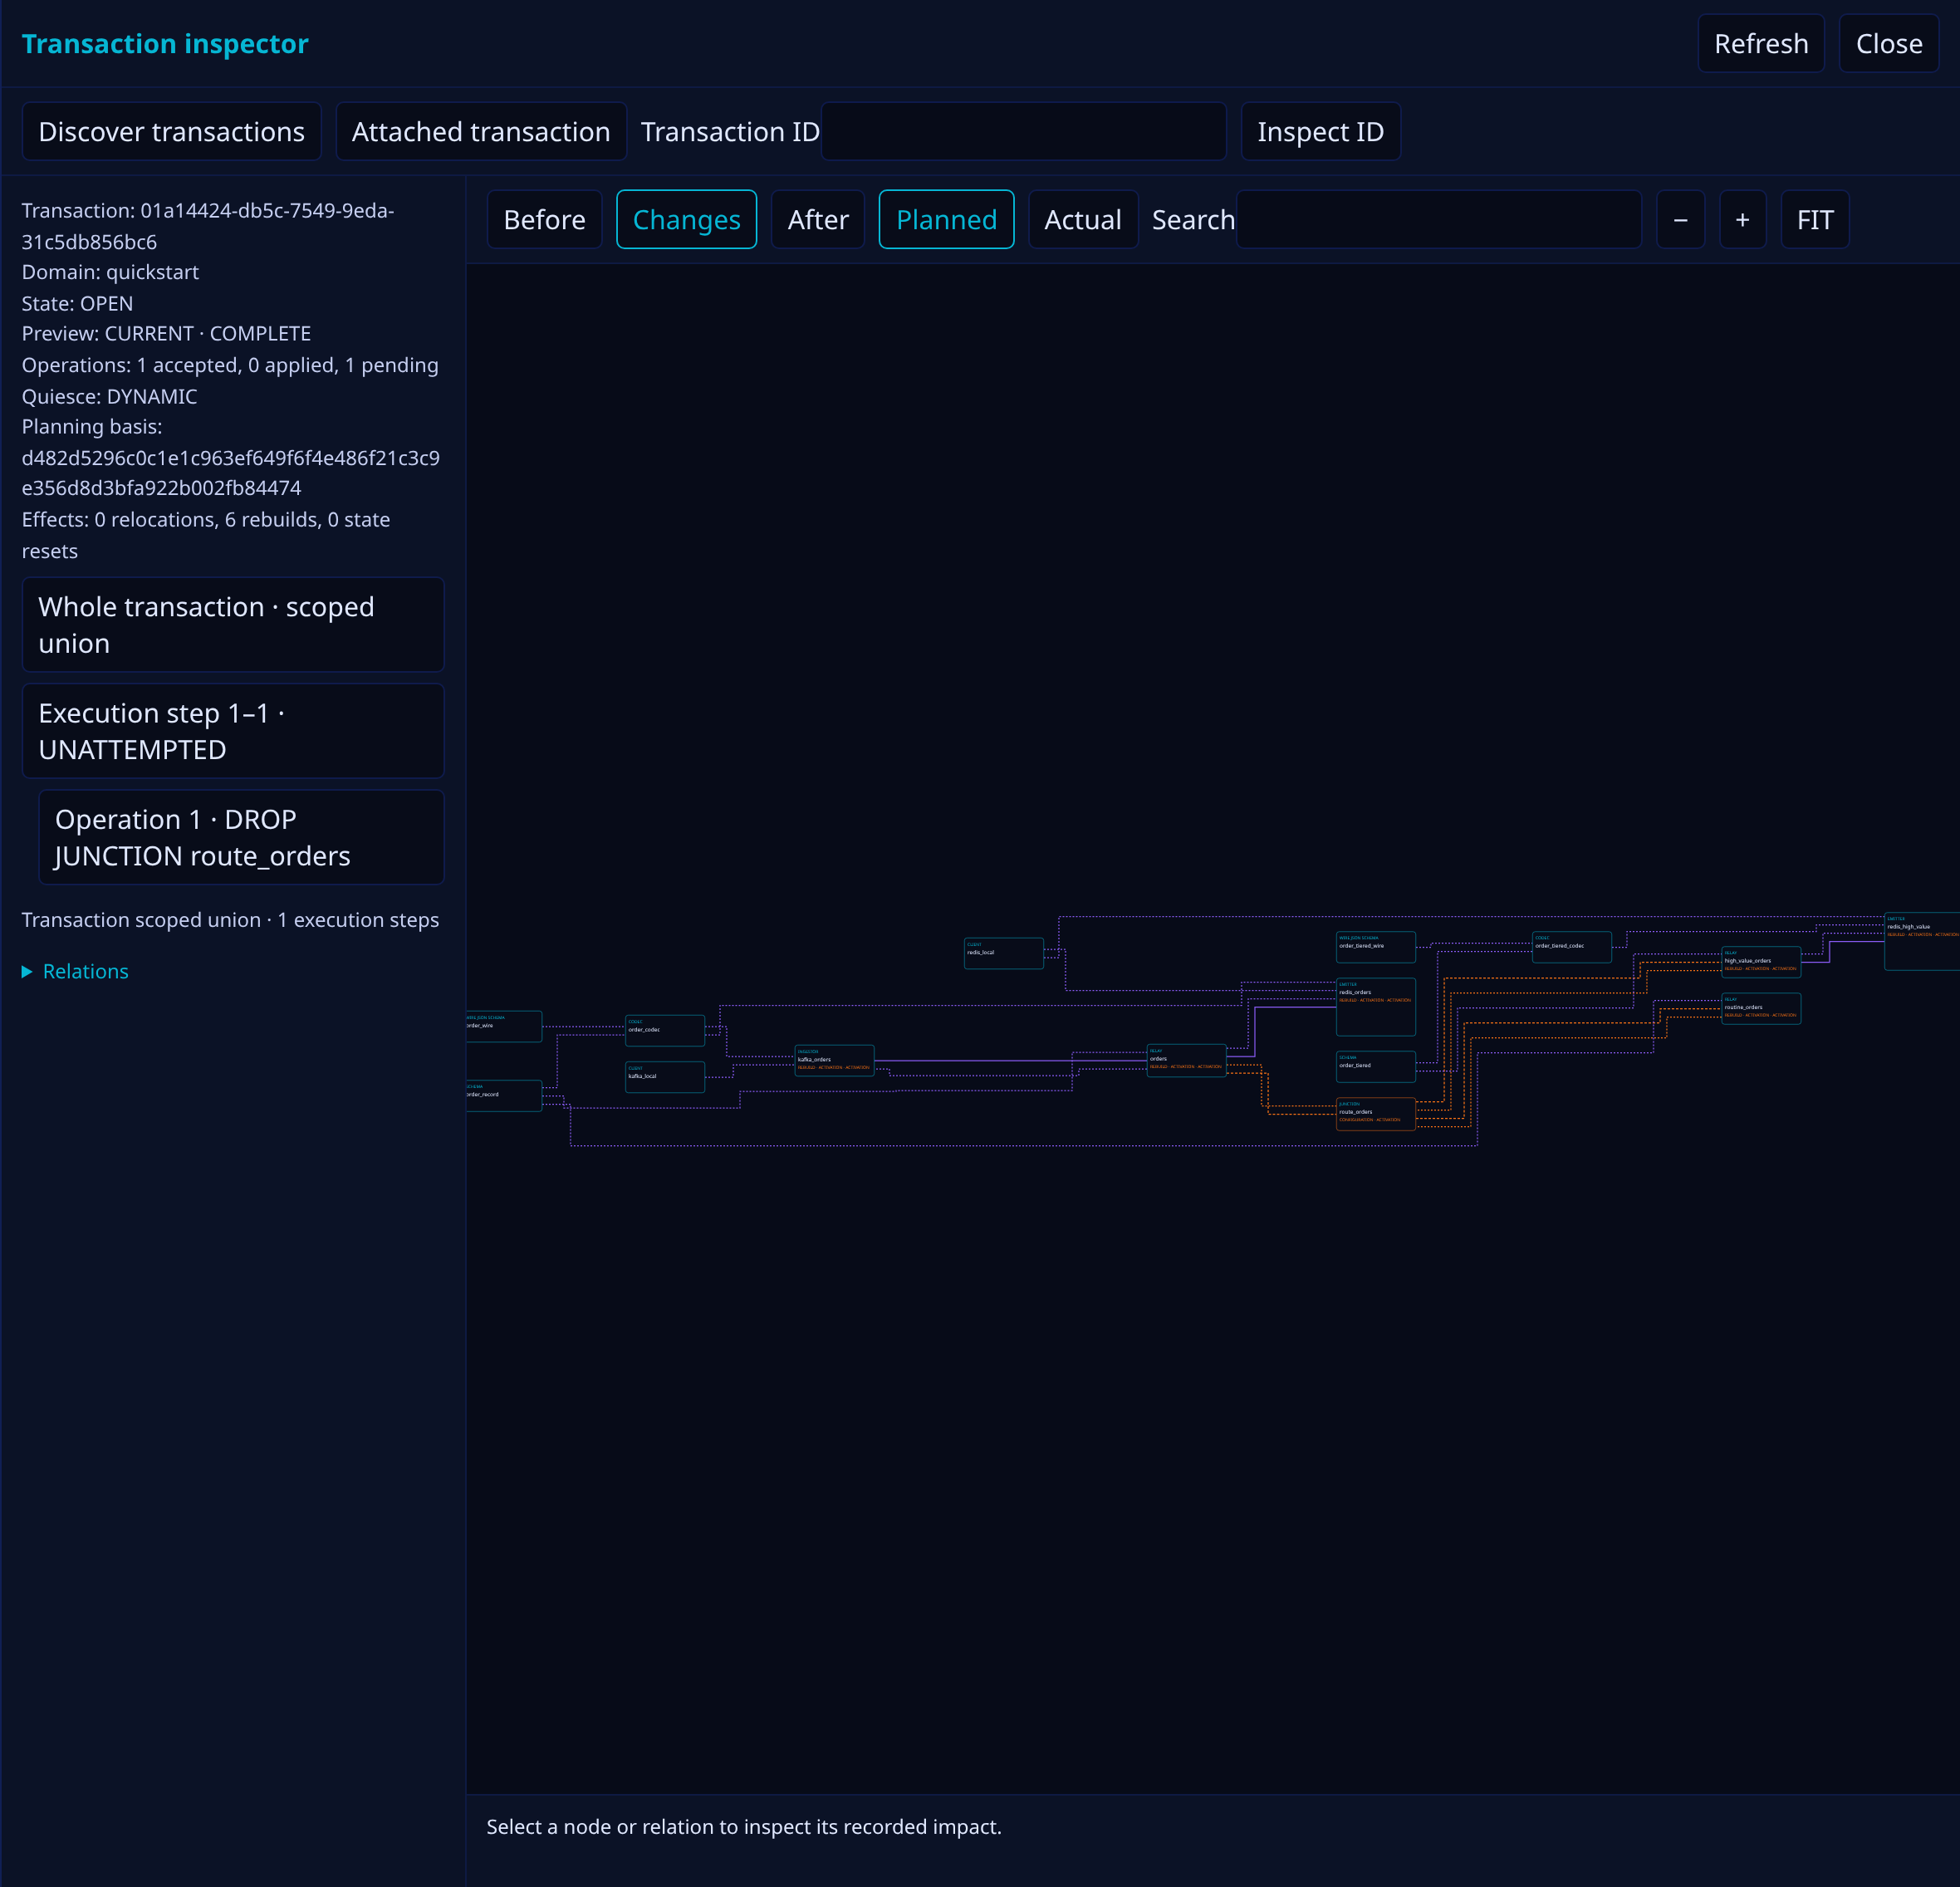Select the redis_orders emitter node
Viewport: 1960px width, 1887px height.
click(x=1375, y=1006)
